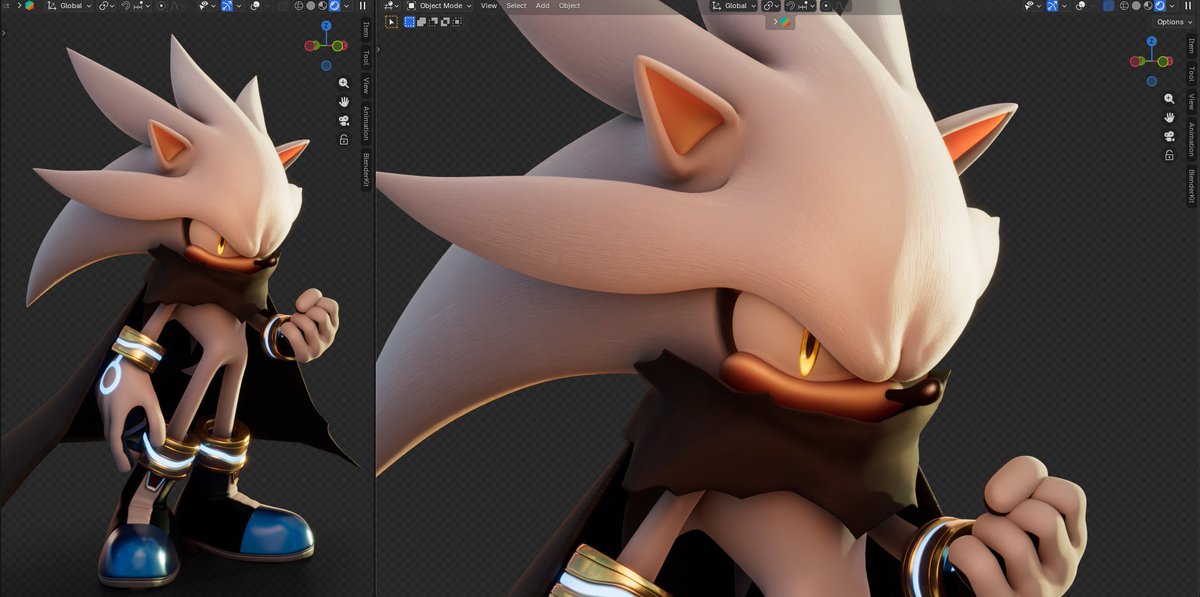Open the Object Mode dropdown
1200x597 pixels.
tap(438, 6)
